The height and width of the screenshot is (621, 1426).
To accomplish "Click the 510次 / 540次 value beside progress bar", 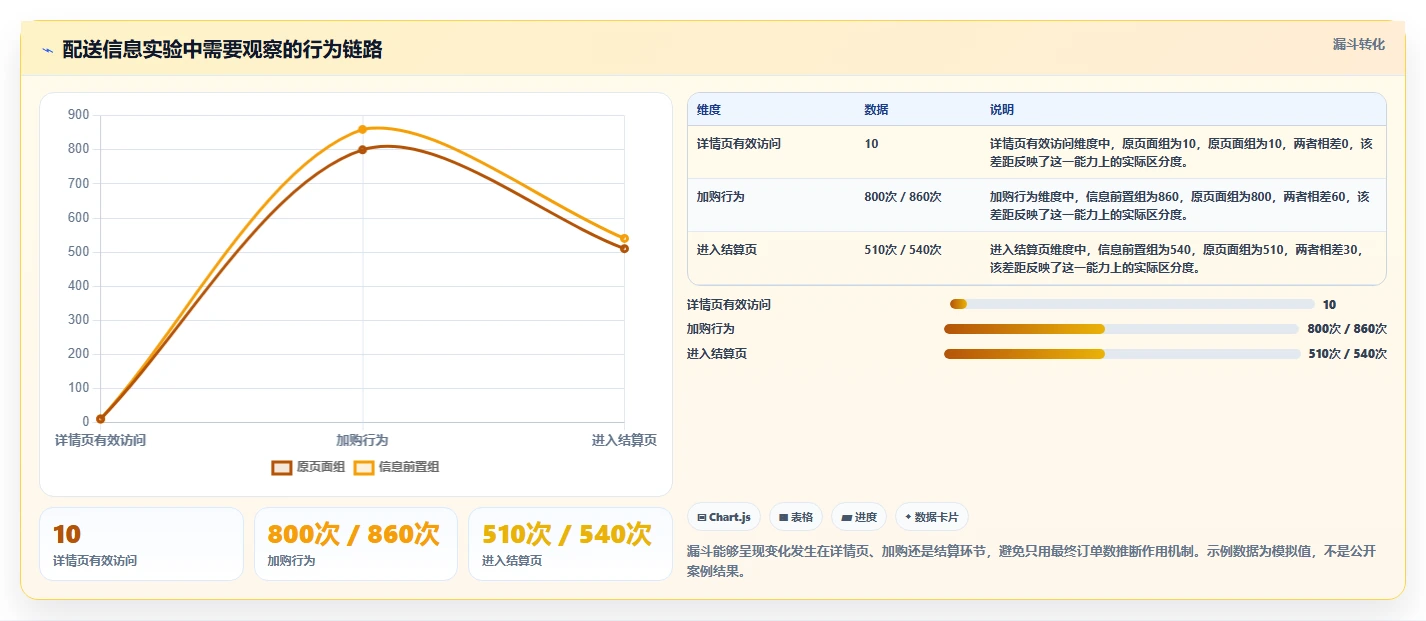I will pyautogui.click(x=1347, y=354).
